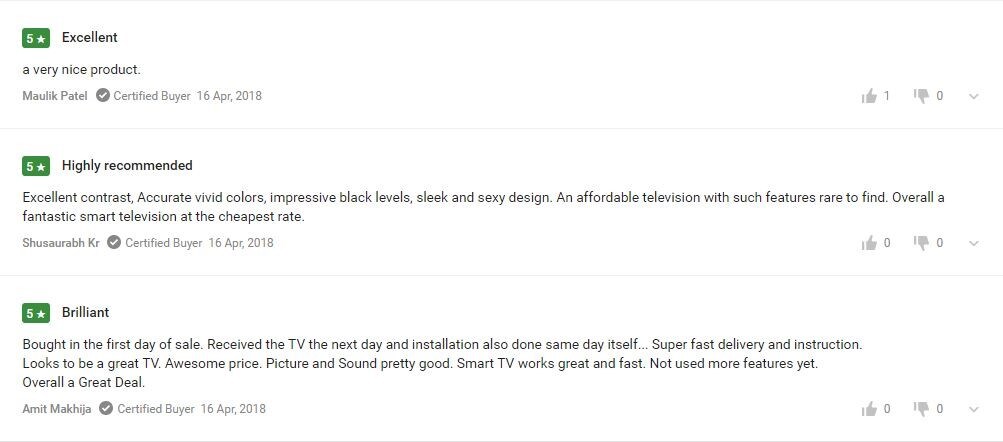1003x442 pixels.
Task: Expand chevron on Amit Makhija's review
Action: tap(974, 409)
